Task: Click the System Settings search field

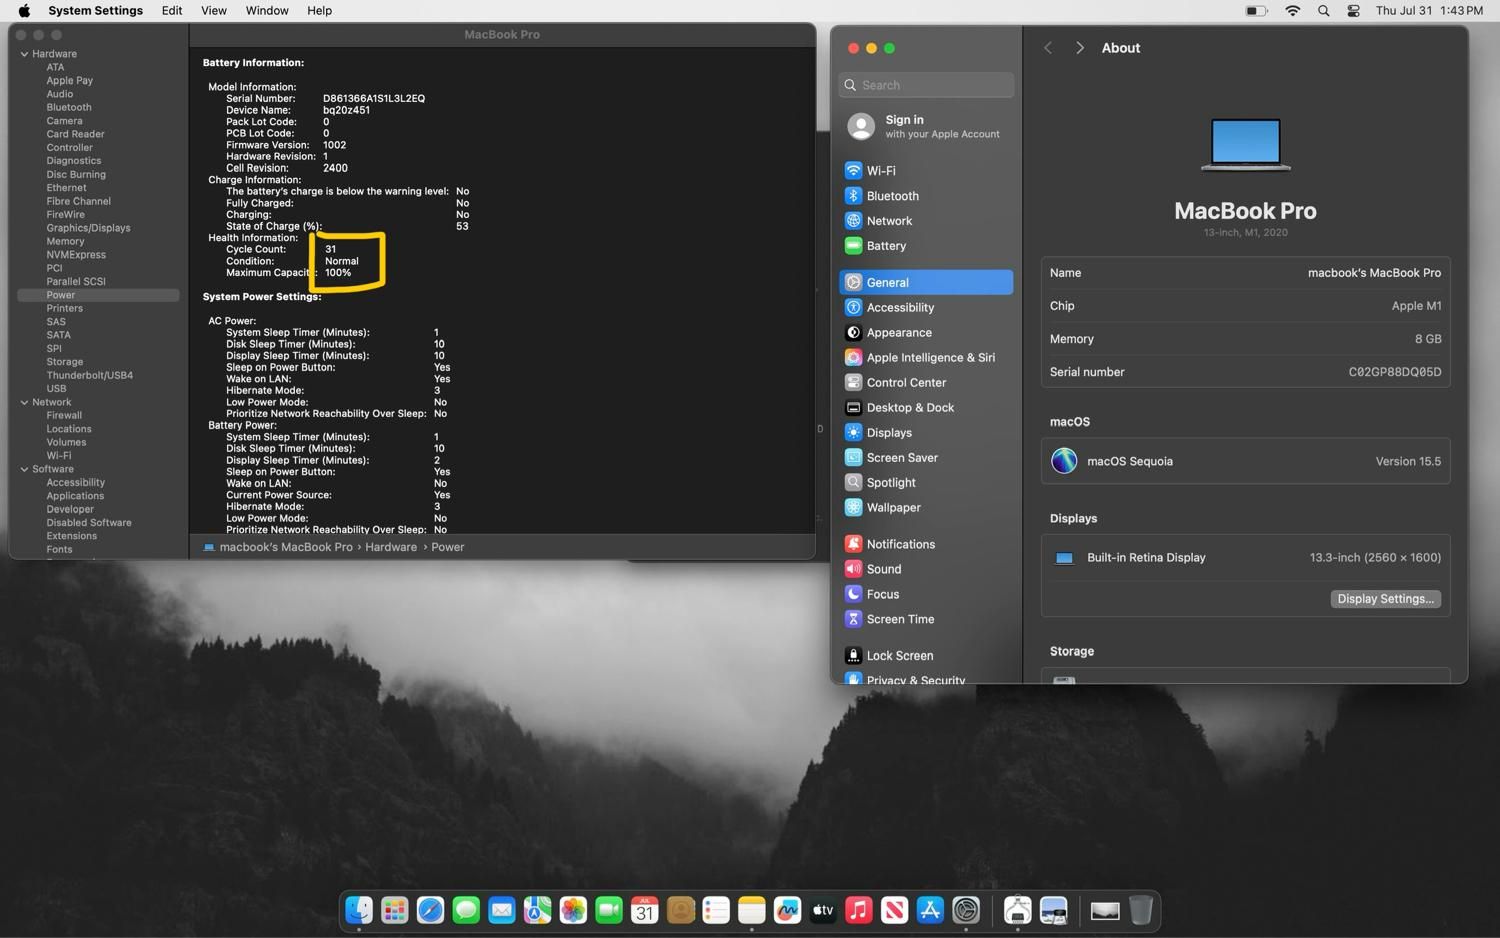Action: tap(926, 85)
